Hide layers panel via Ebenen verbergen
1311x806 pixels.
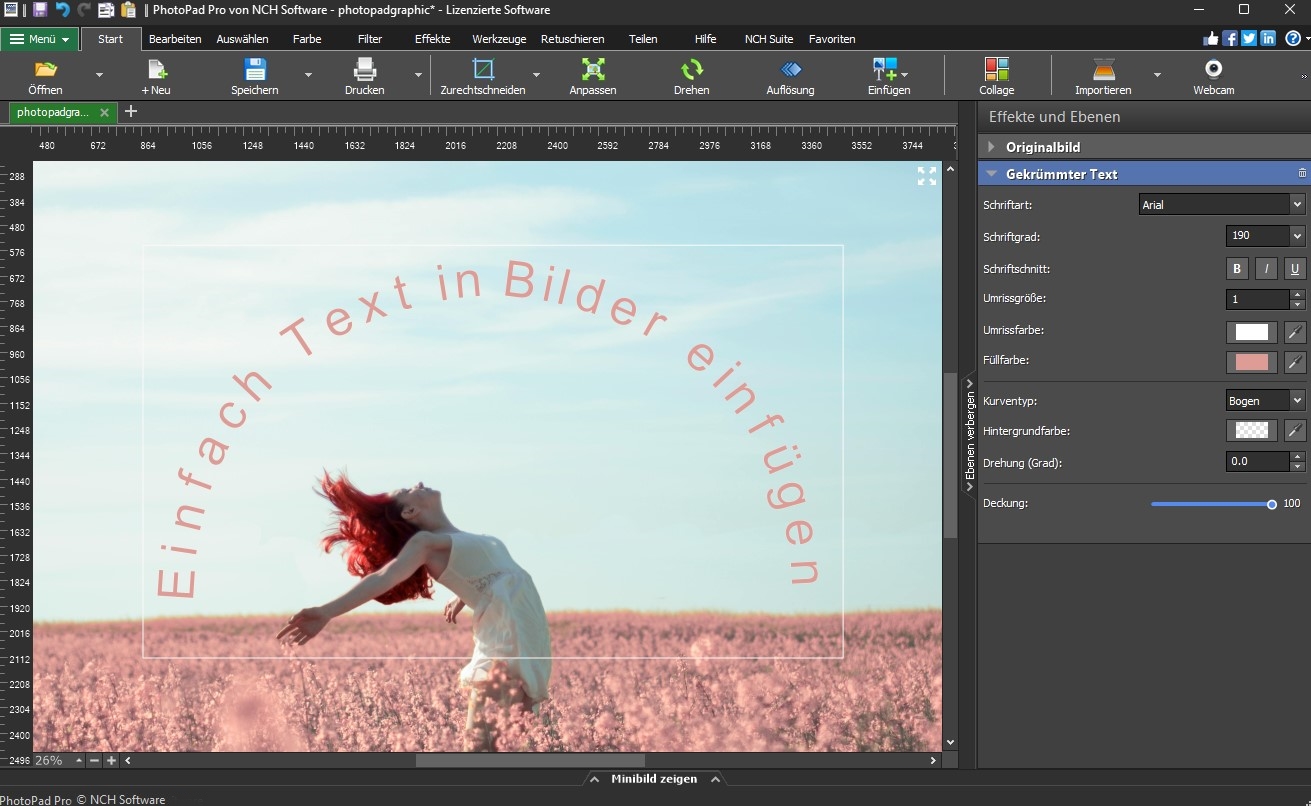[x=969, y=436]
